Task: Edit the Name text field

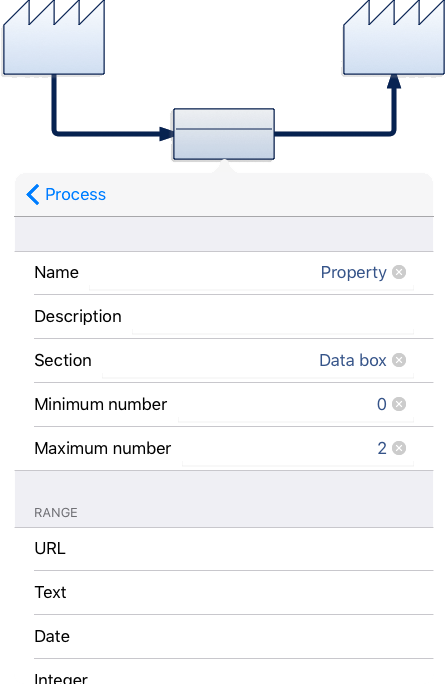Action: click(x=251, y=273)
